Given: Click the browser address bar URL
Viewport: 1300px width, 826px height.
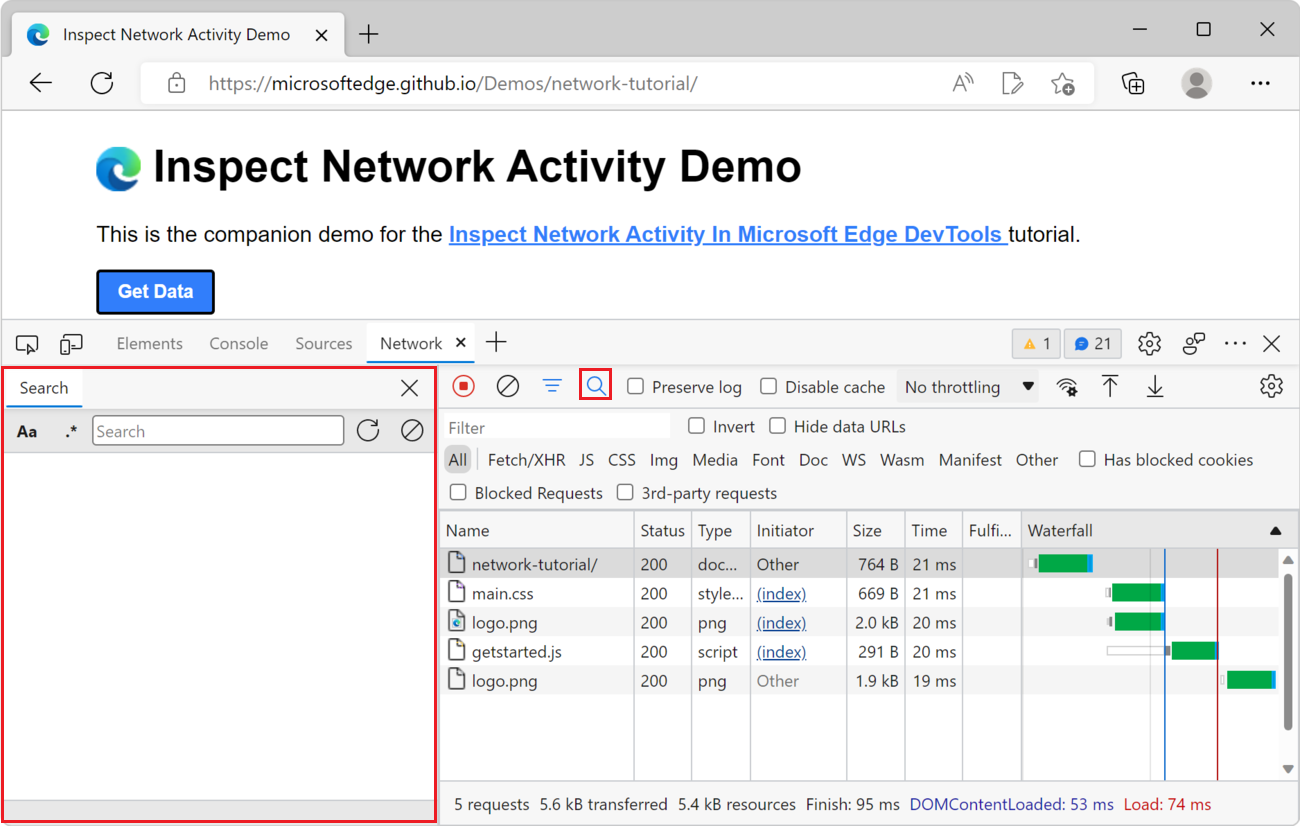Looking at the screenshot, I should click(453, 83).
